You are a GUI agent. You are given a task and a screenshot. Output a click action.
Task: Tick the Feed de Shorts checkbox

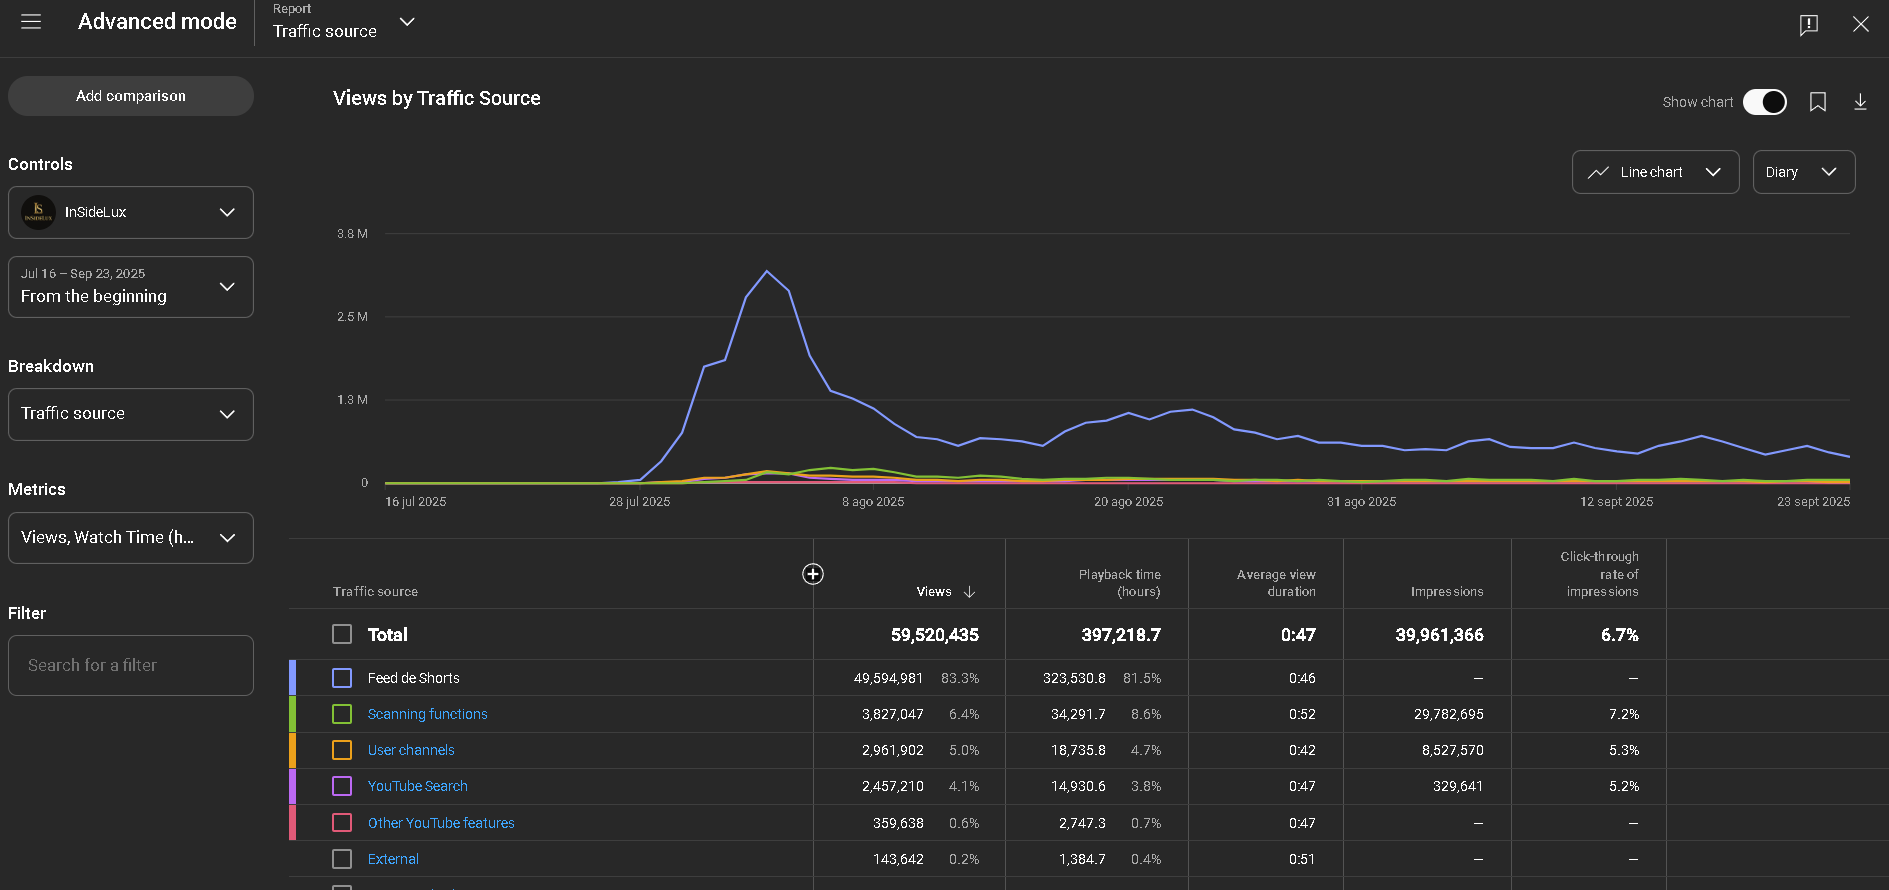pos(342,678)
